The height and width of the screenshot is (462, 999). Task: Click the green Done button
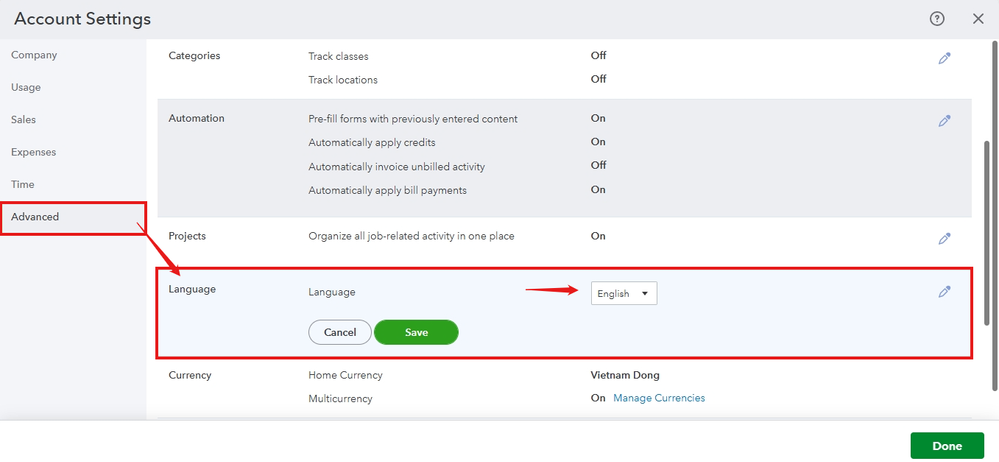pyautogui.click(x=946, y=446)
